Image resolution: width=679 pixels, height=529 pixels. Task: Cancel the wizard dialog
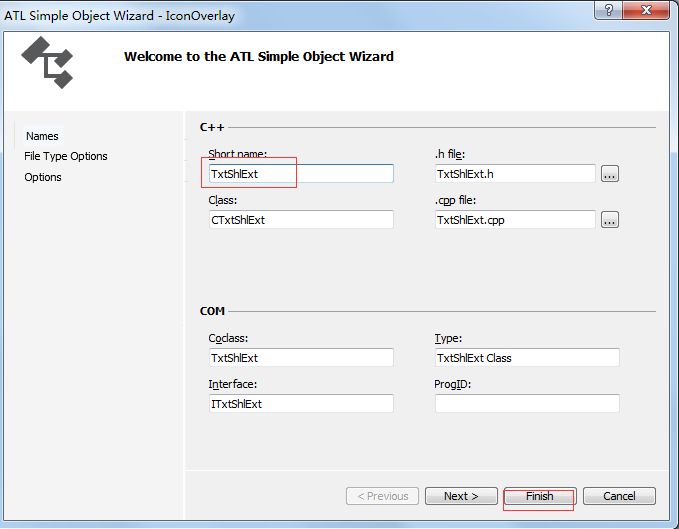point(619,496)
